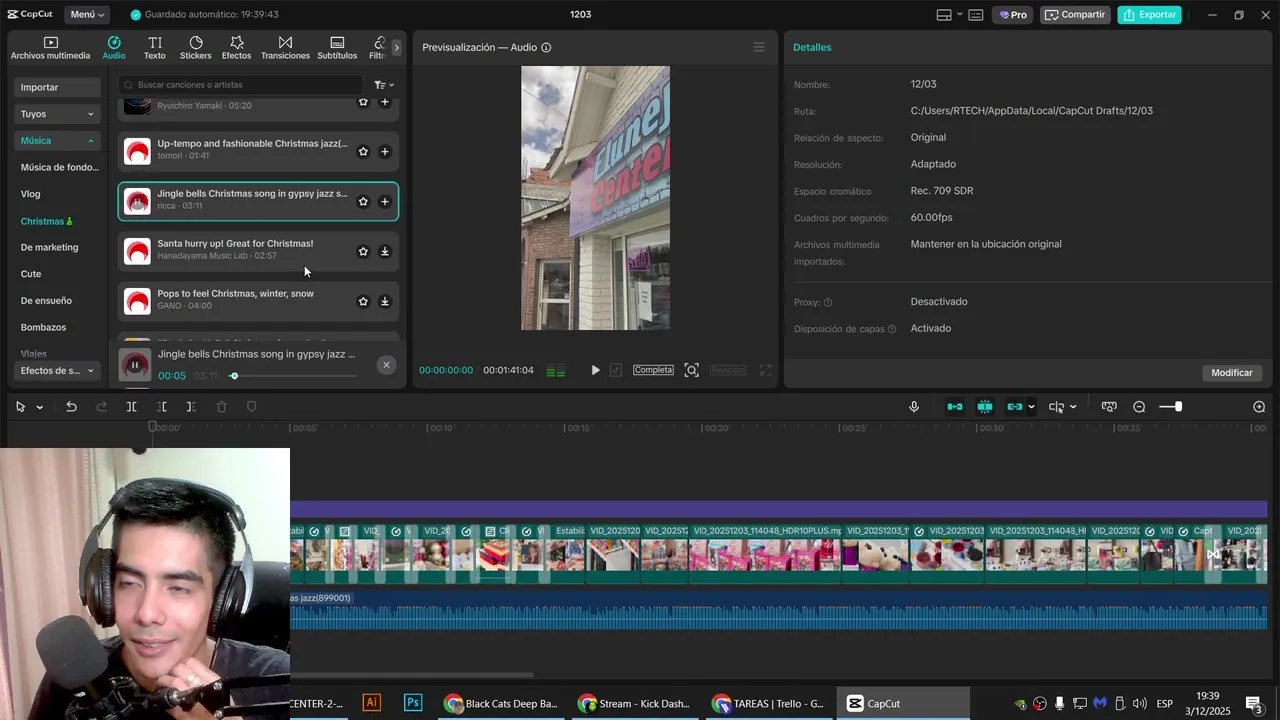The width and height of the screenshot is (1280, 720).
Task: Select the Cute music category
Action: pos(31,274)
